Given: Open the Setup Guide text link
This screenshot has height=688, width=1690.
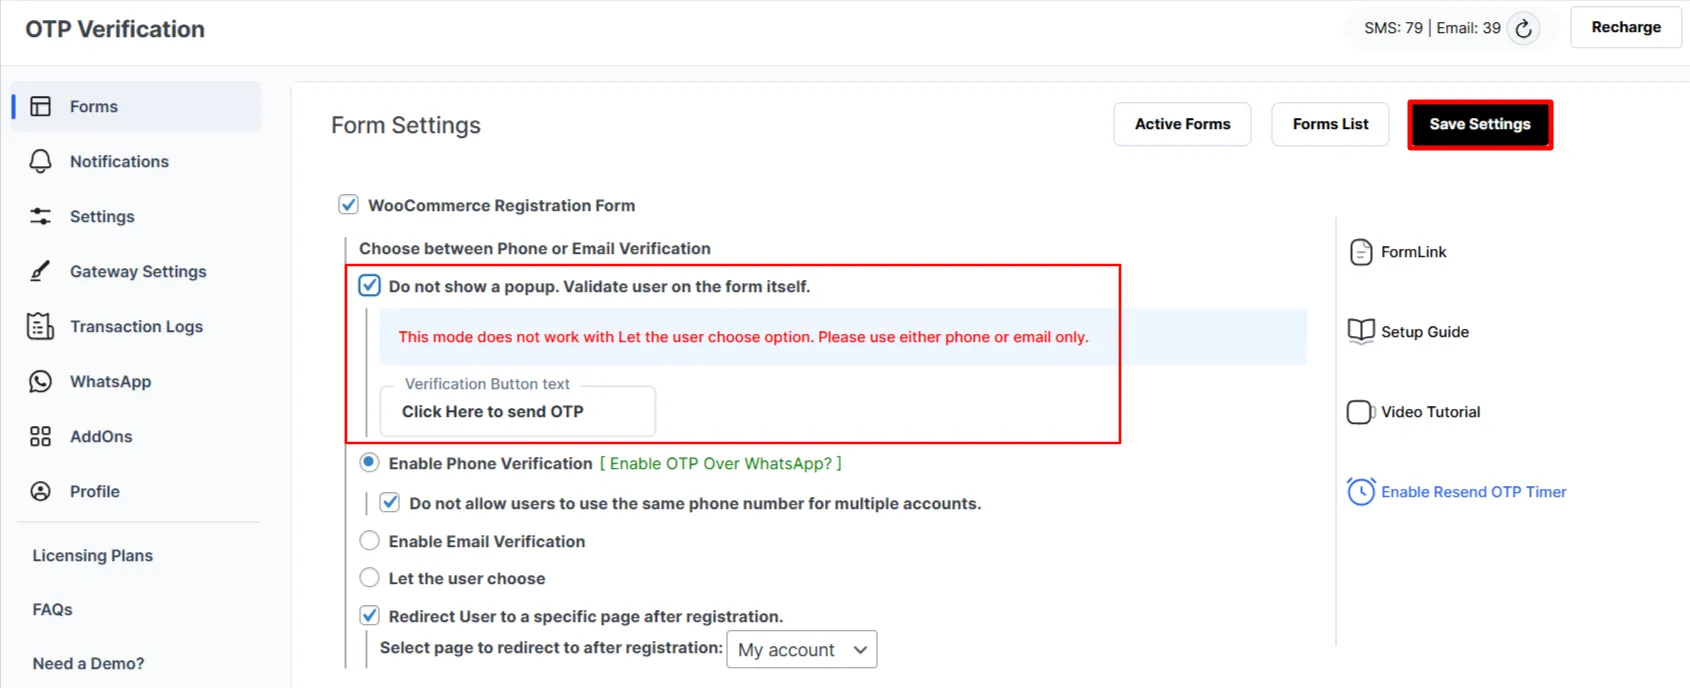Looking at the screenshot, I should point(1424,332).
